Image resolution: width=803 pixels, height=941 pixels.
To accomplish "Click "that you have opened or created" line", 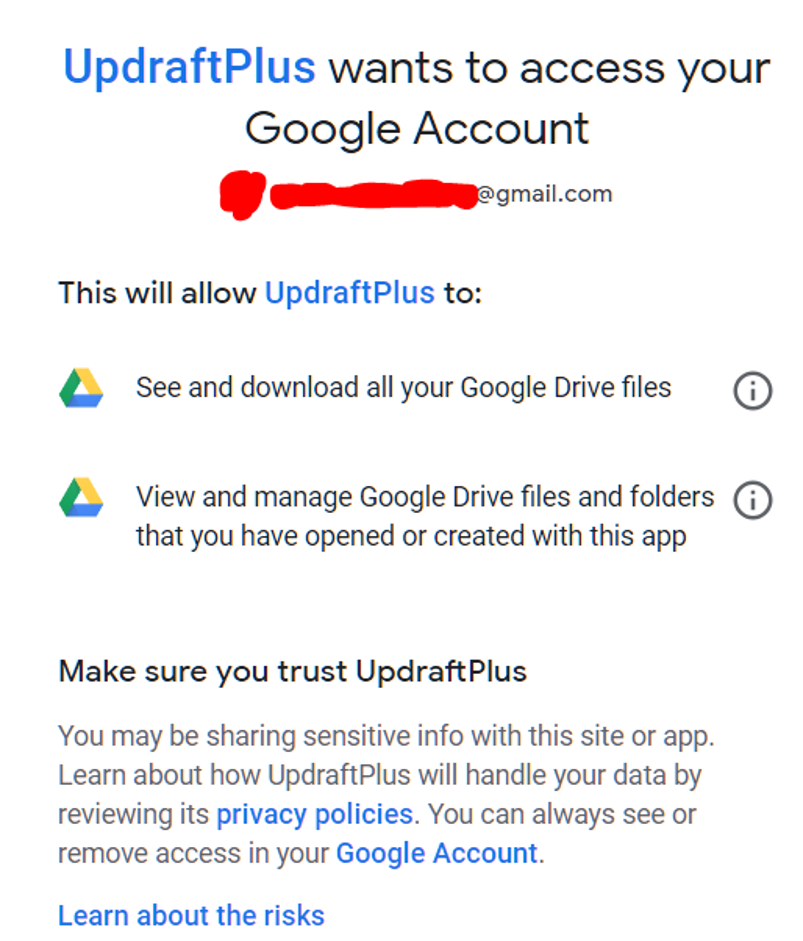I will point(410,536).
